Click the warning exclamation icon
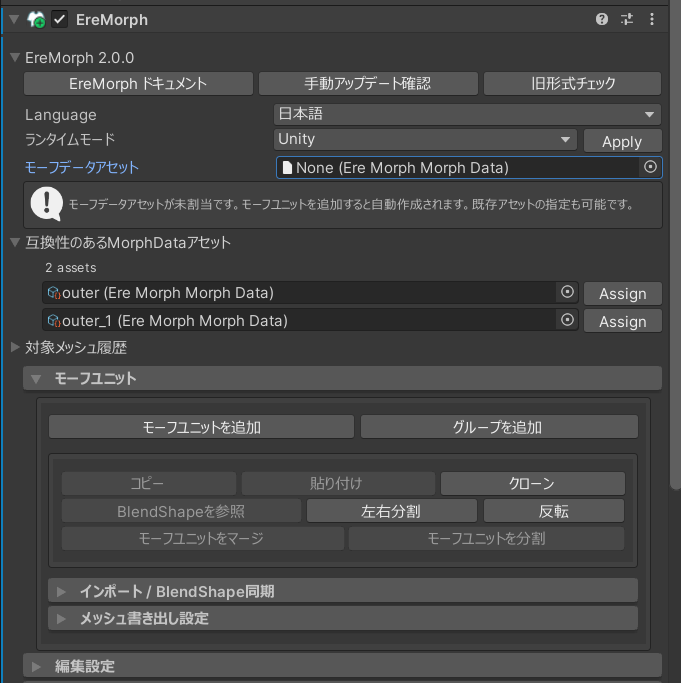Viewport: 681px width, 683px height. pyautogui.click(x=47, y=204)
